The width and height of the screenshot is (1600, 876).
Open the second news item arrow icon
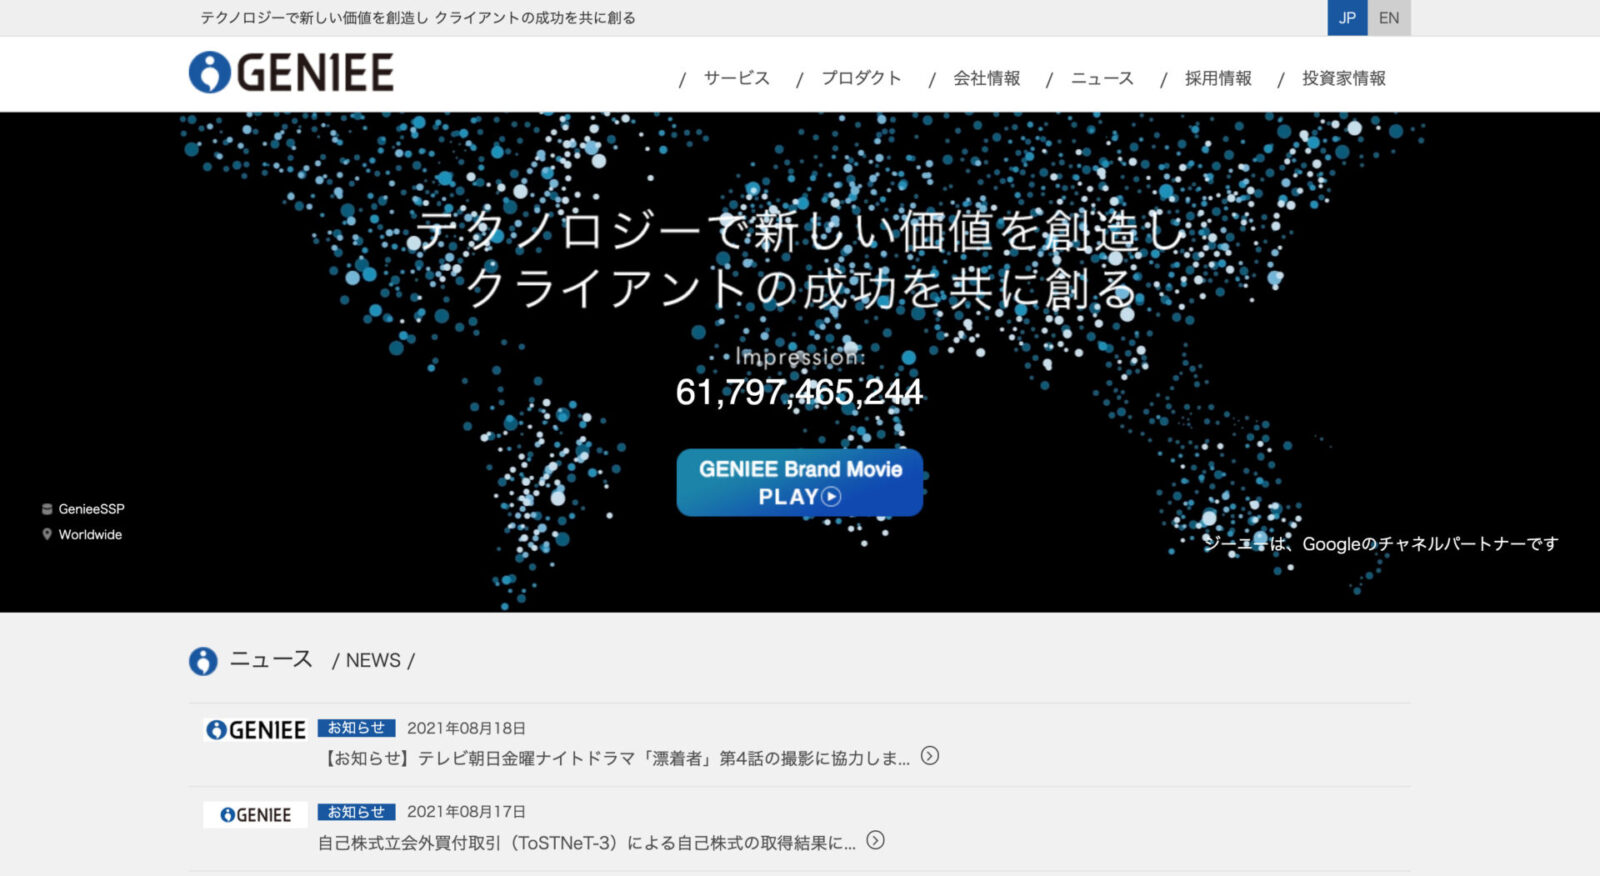tap(875, 840)
